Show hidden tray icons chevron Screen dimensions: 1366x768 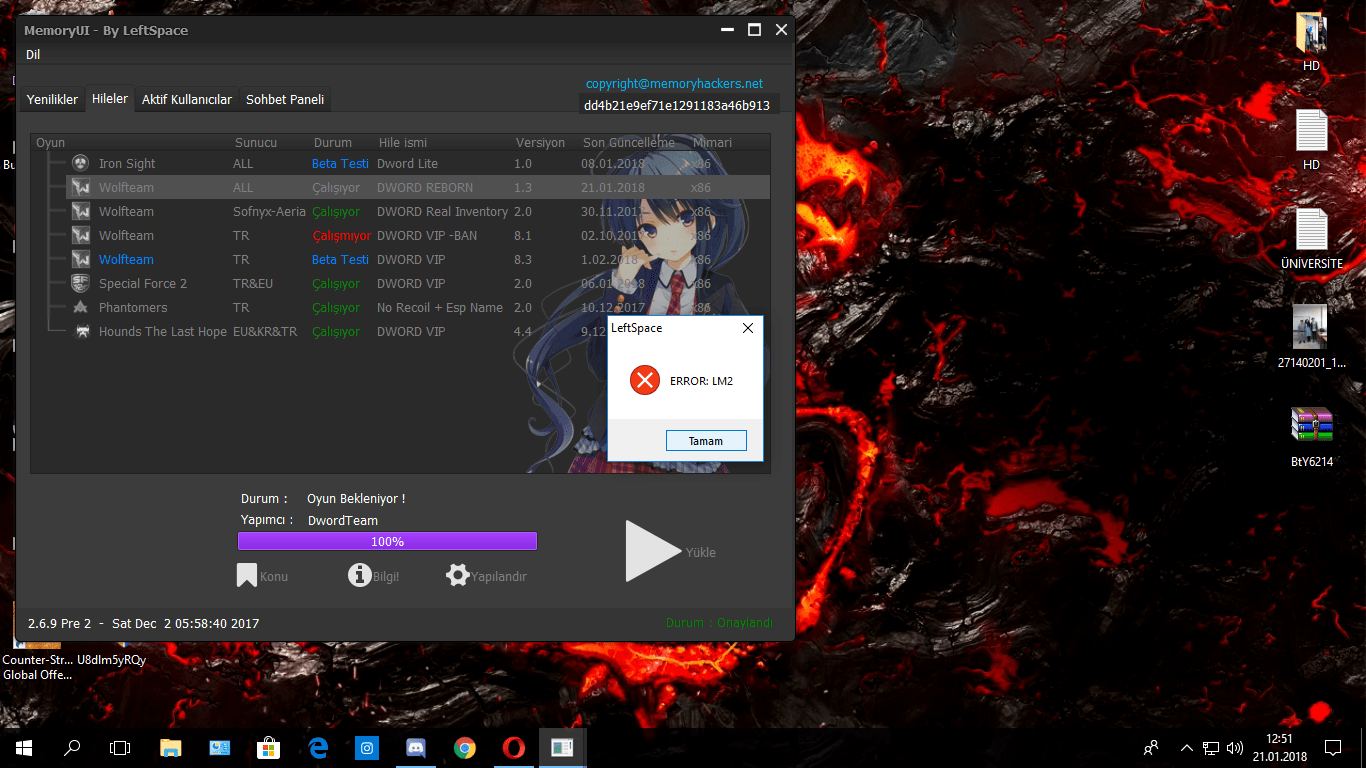[1186, 747]
